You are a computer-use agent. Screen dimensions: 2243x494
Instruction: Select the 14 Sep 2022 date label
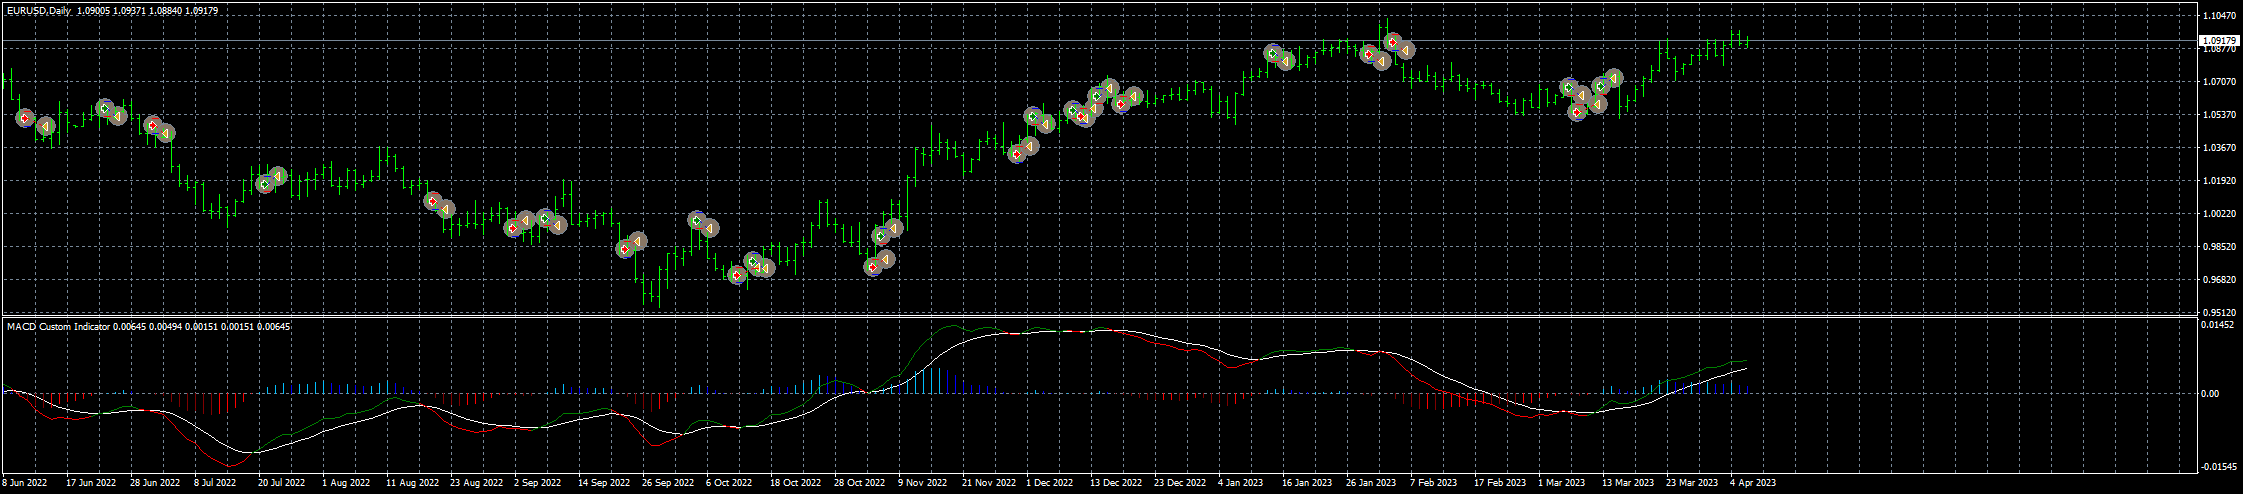click(x=605, y=483)
